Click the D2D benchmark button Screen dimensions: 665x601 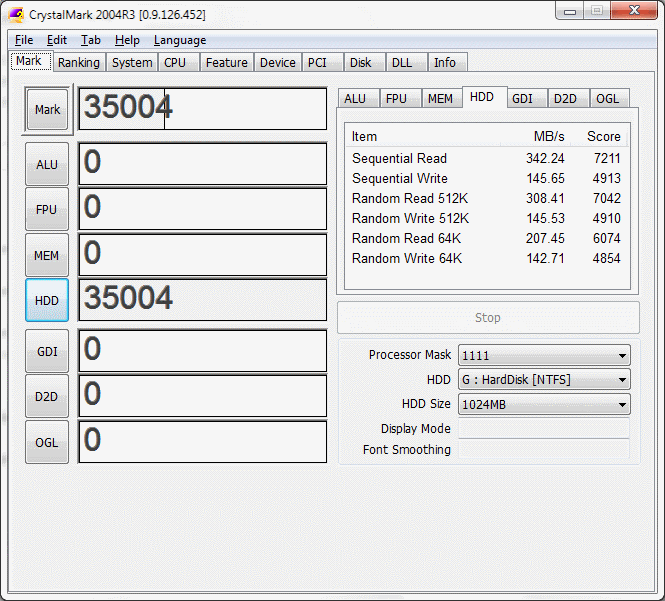[x=47, y=396]
